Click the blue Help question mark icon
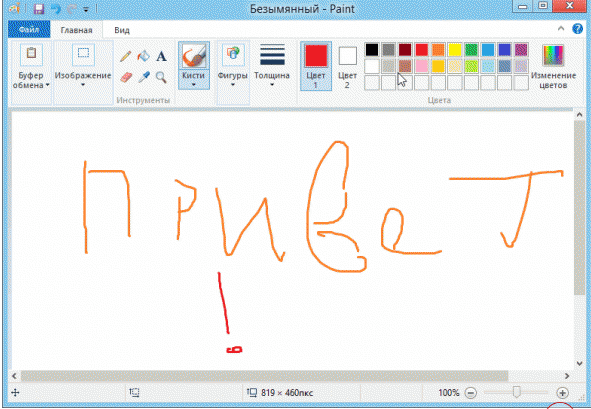This screenshot has height=409, width=591. [577, 29]
